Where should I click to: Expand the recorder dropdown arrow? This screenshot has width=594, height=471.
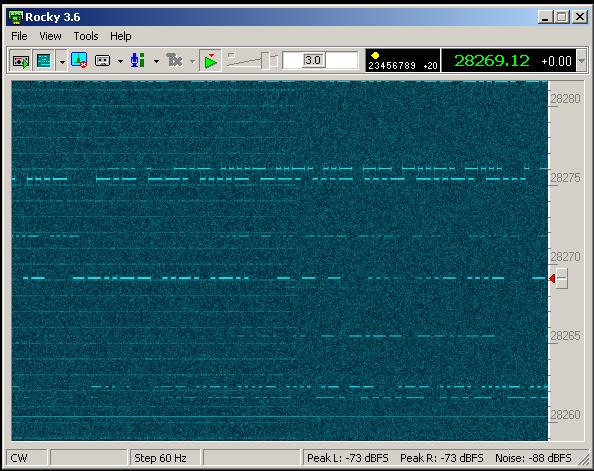pyautogui.click(x=120, y=61)
